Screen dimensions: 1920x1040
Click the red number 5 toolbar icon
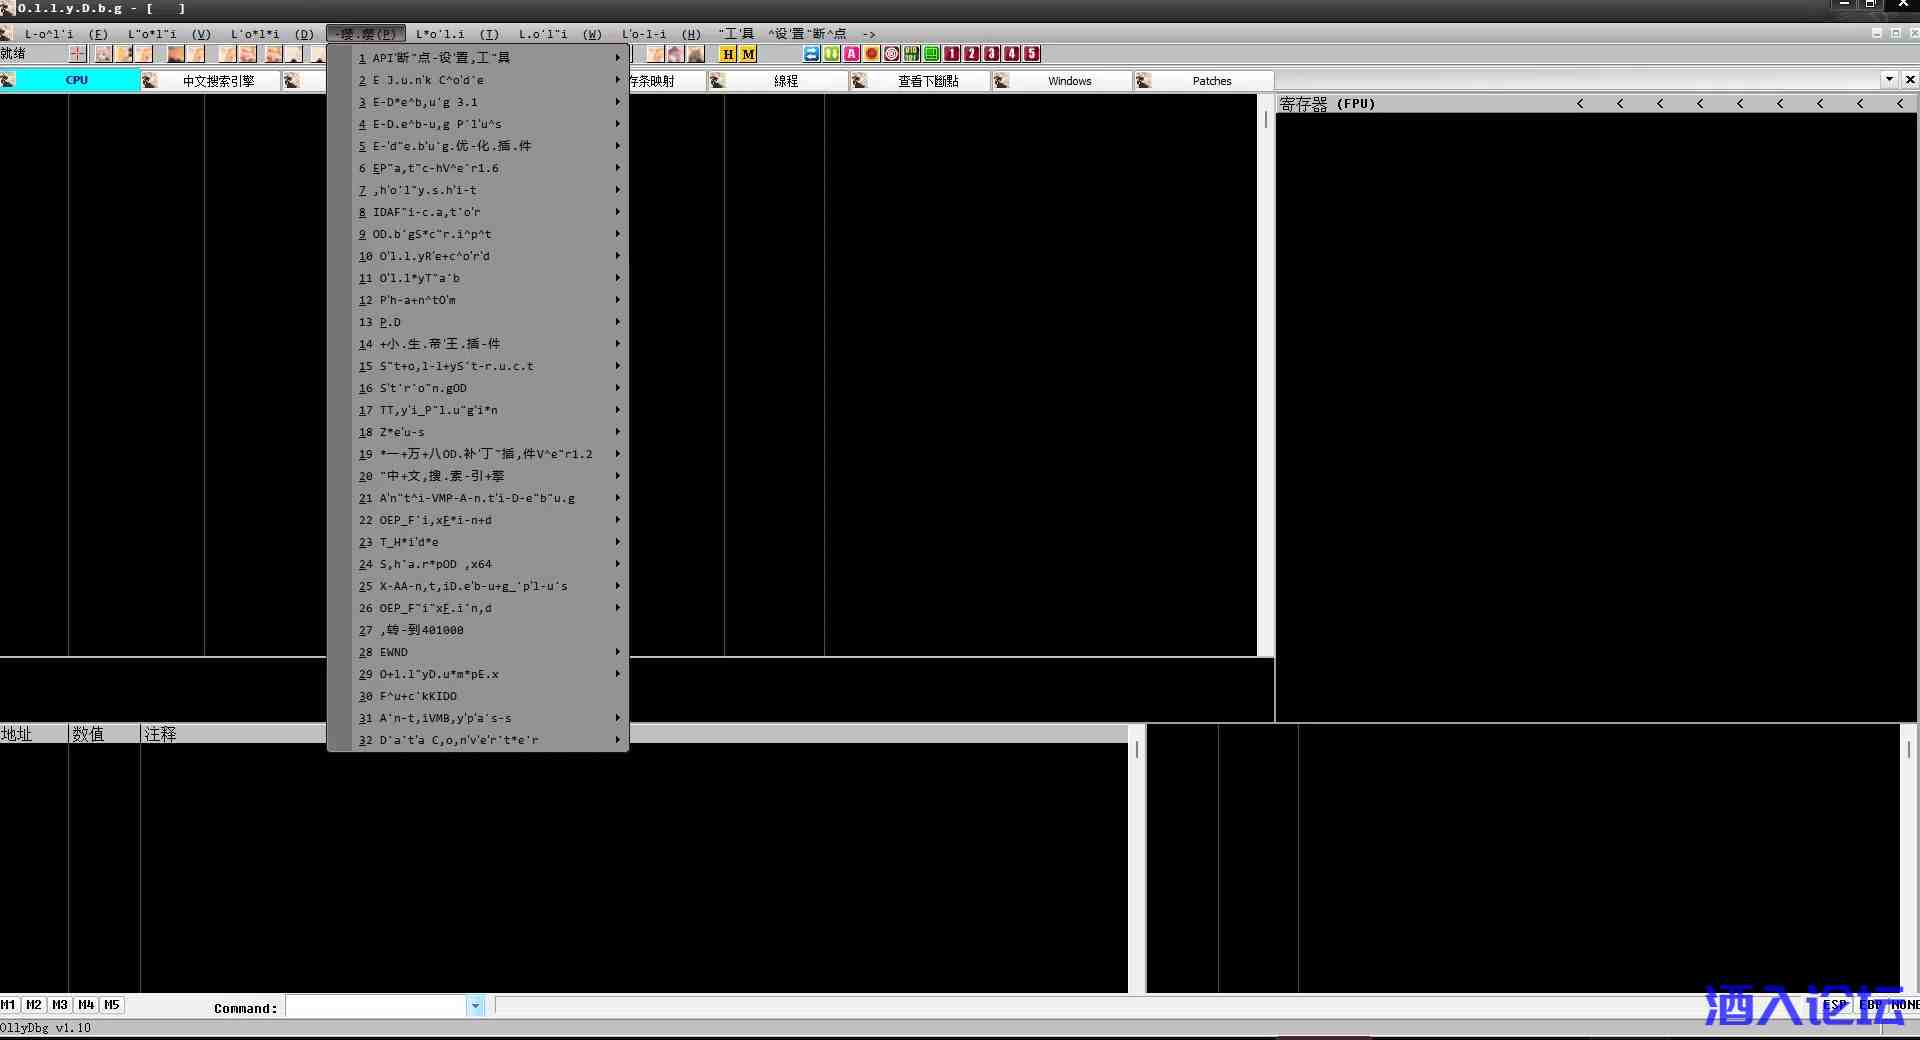1032,54
